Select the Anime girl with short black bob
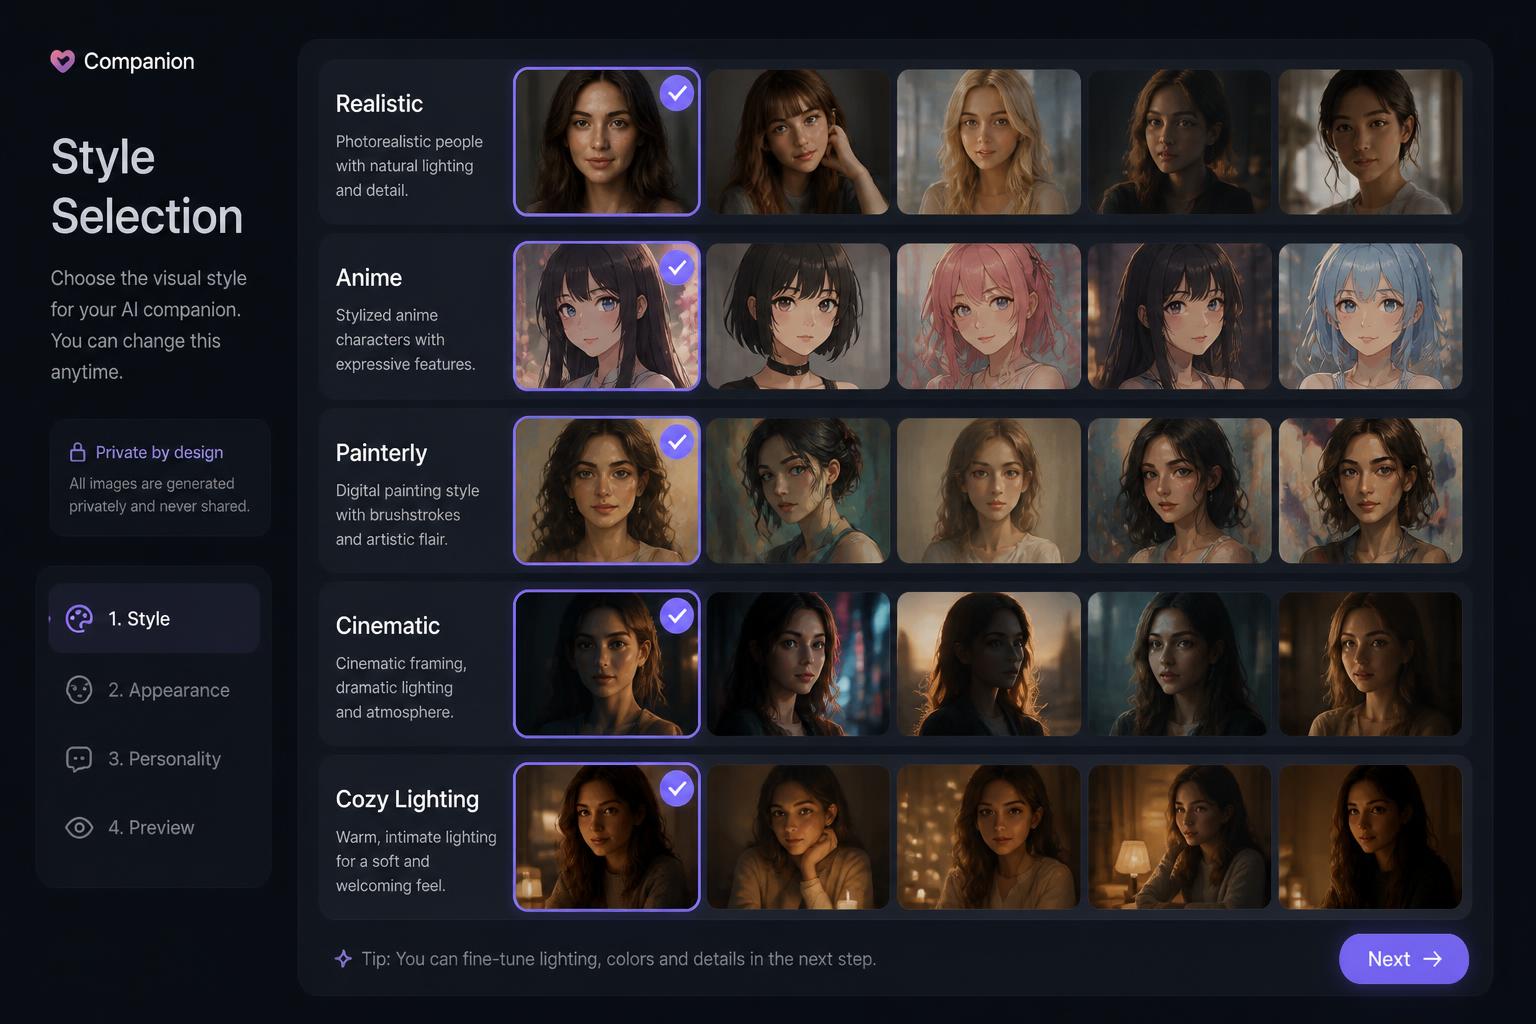This screenshot has width=1536, height=1024. [798, 316]
